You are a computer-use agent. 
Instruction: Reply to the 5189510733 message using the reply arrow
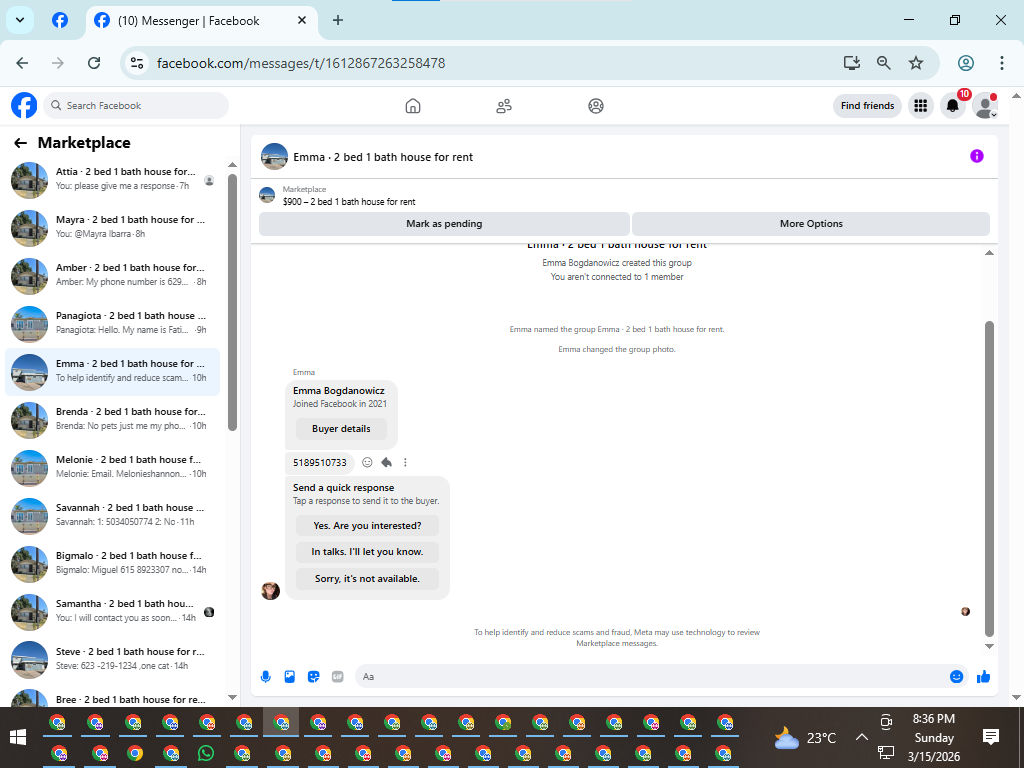click(x=386, y=462)
